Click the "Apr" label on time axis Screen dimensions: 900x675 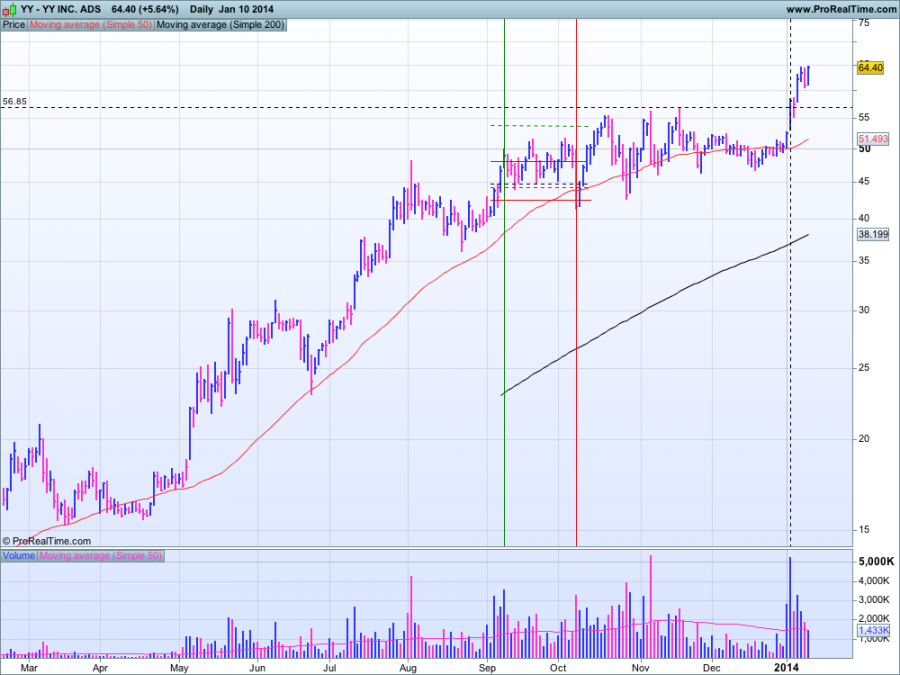pyautogui.click(x=100, y=668)
